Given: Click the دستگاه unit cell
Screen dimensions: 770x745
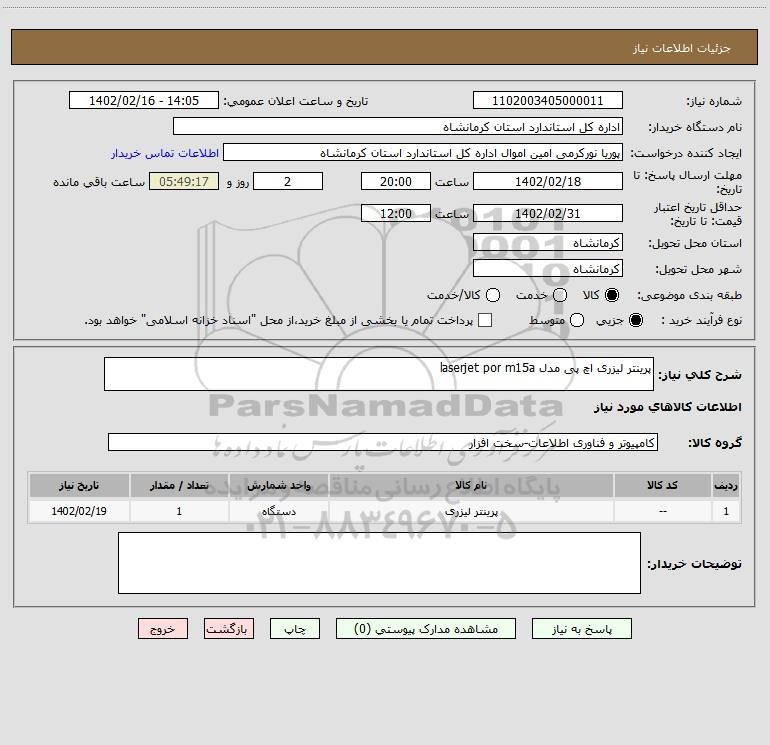Looking at the screenshot, I should [278, 511].
